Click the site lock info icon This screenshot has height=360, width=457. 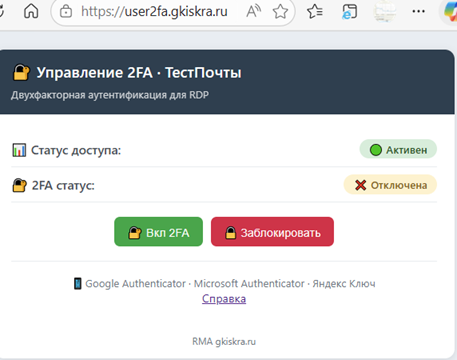click(x=66, y=12)
